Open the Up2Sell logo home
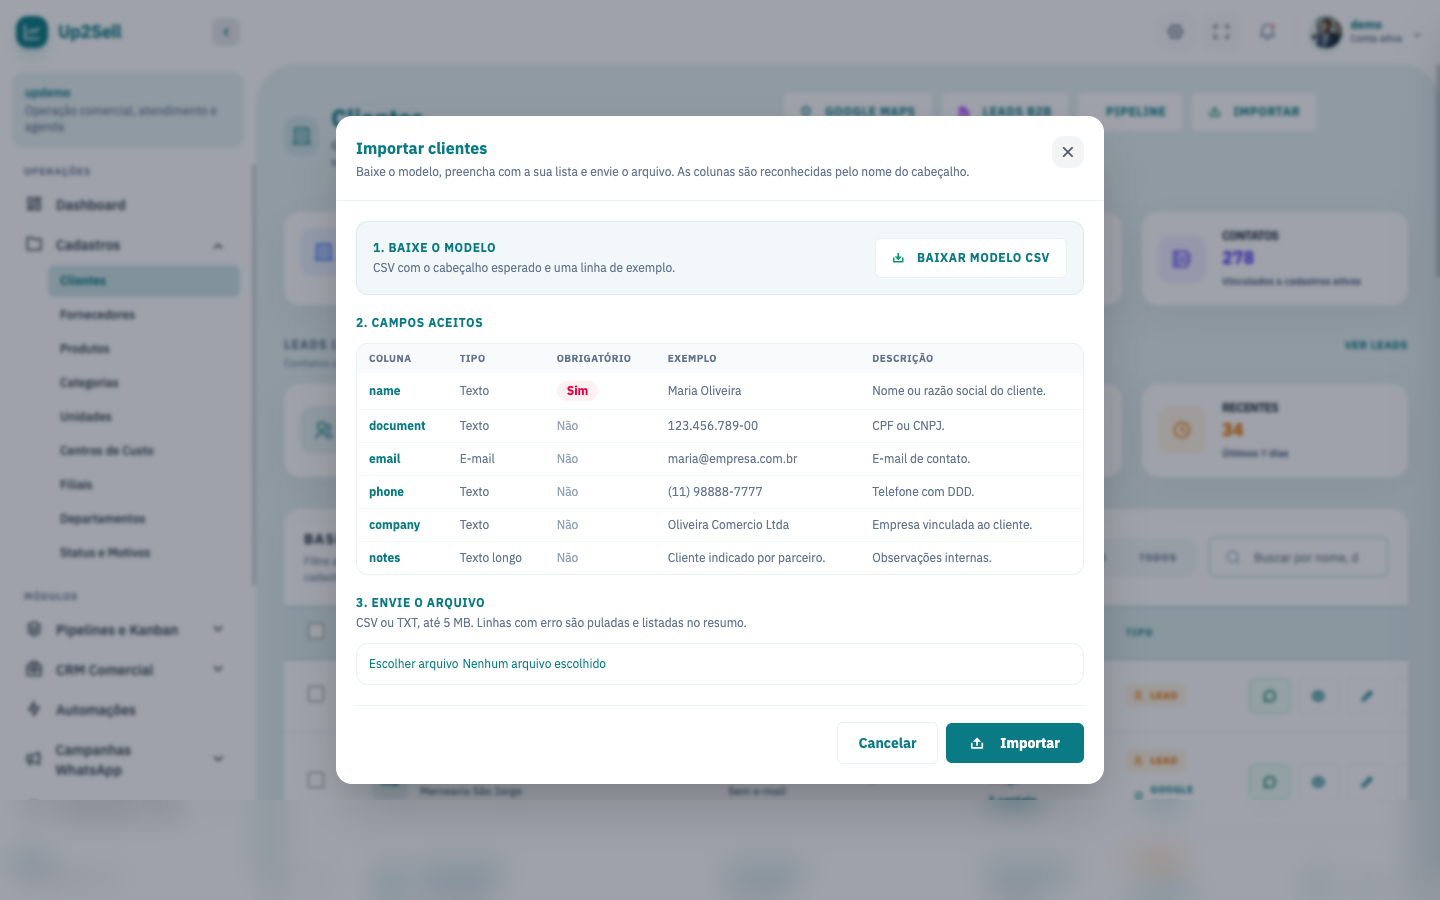This screenshot has height=900, width=1440. pyautogui.click(x=69, y=32)
